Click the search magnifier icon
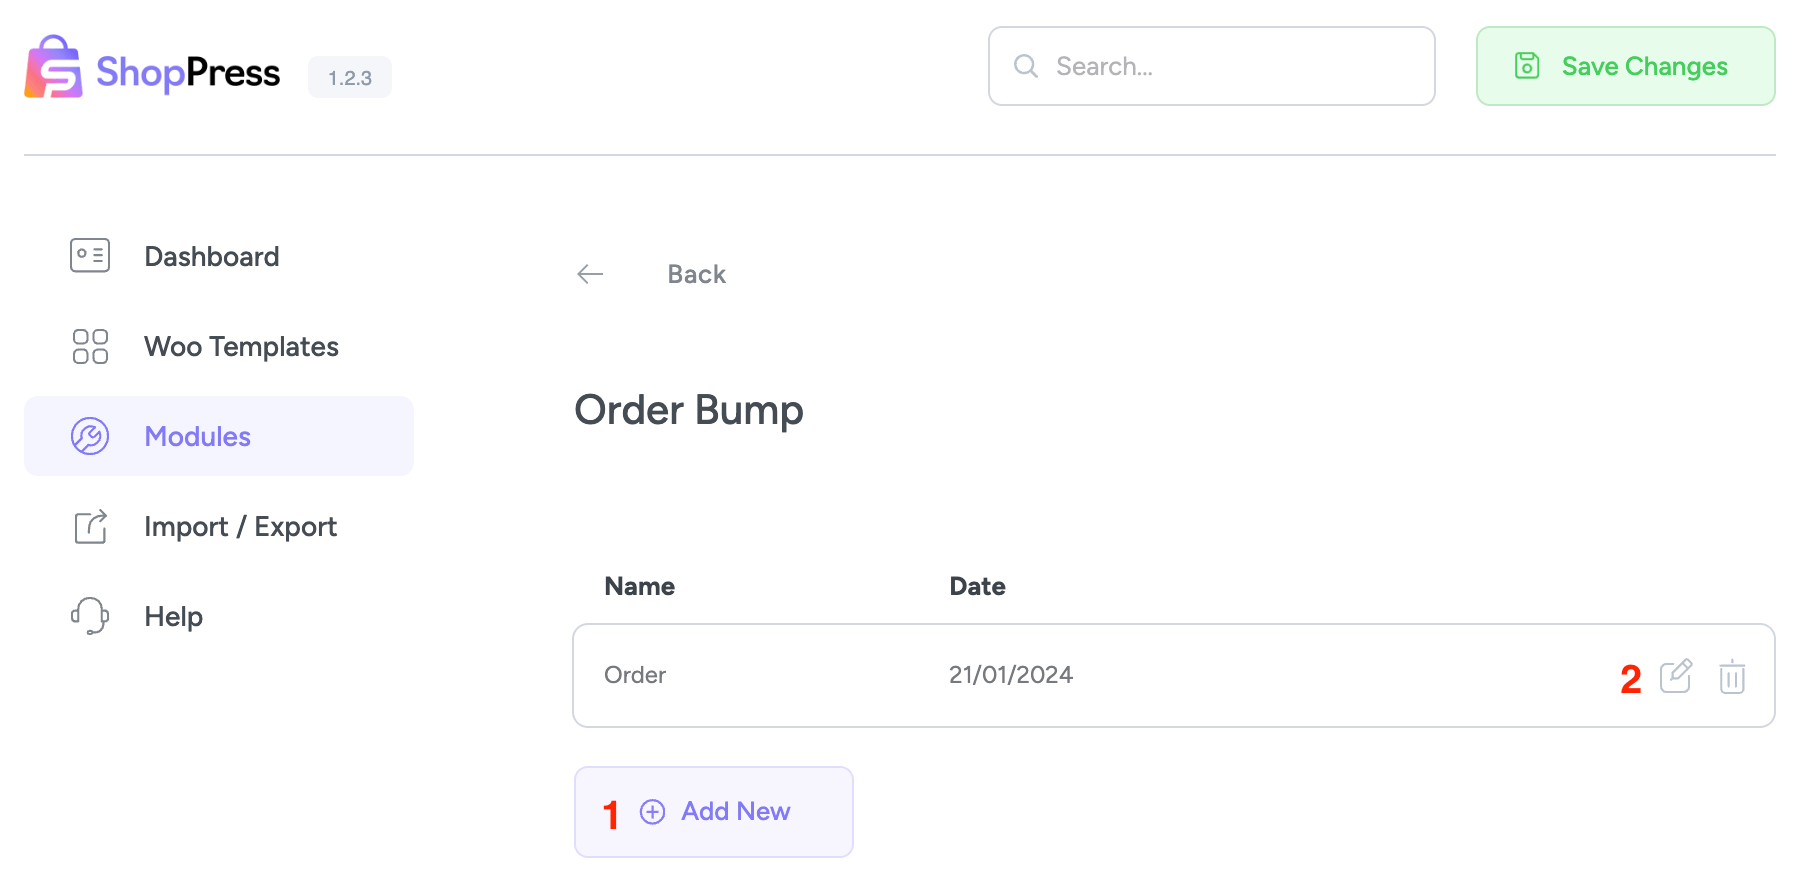Viewport: 1806px width, 890px height. coord(1026,66)
